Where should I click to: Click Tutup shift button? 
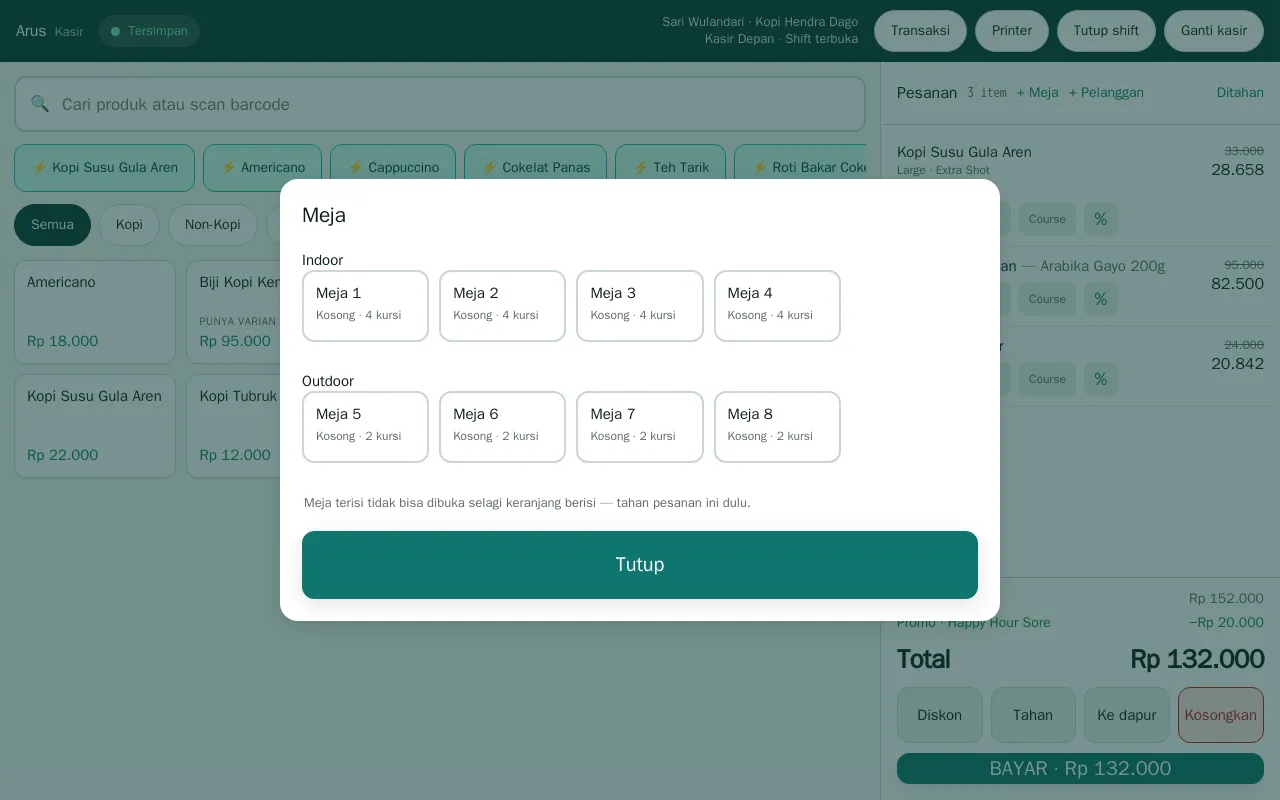(1106, 31)
